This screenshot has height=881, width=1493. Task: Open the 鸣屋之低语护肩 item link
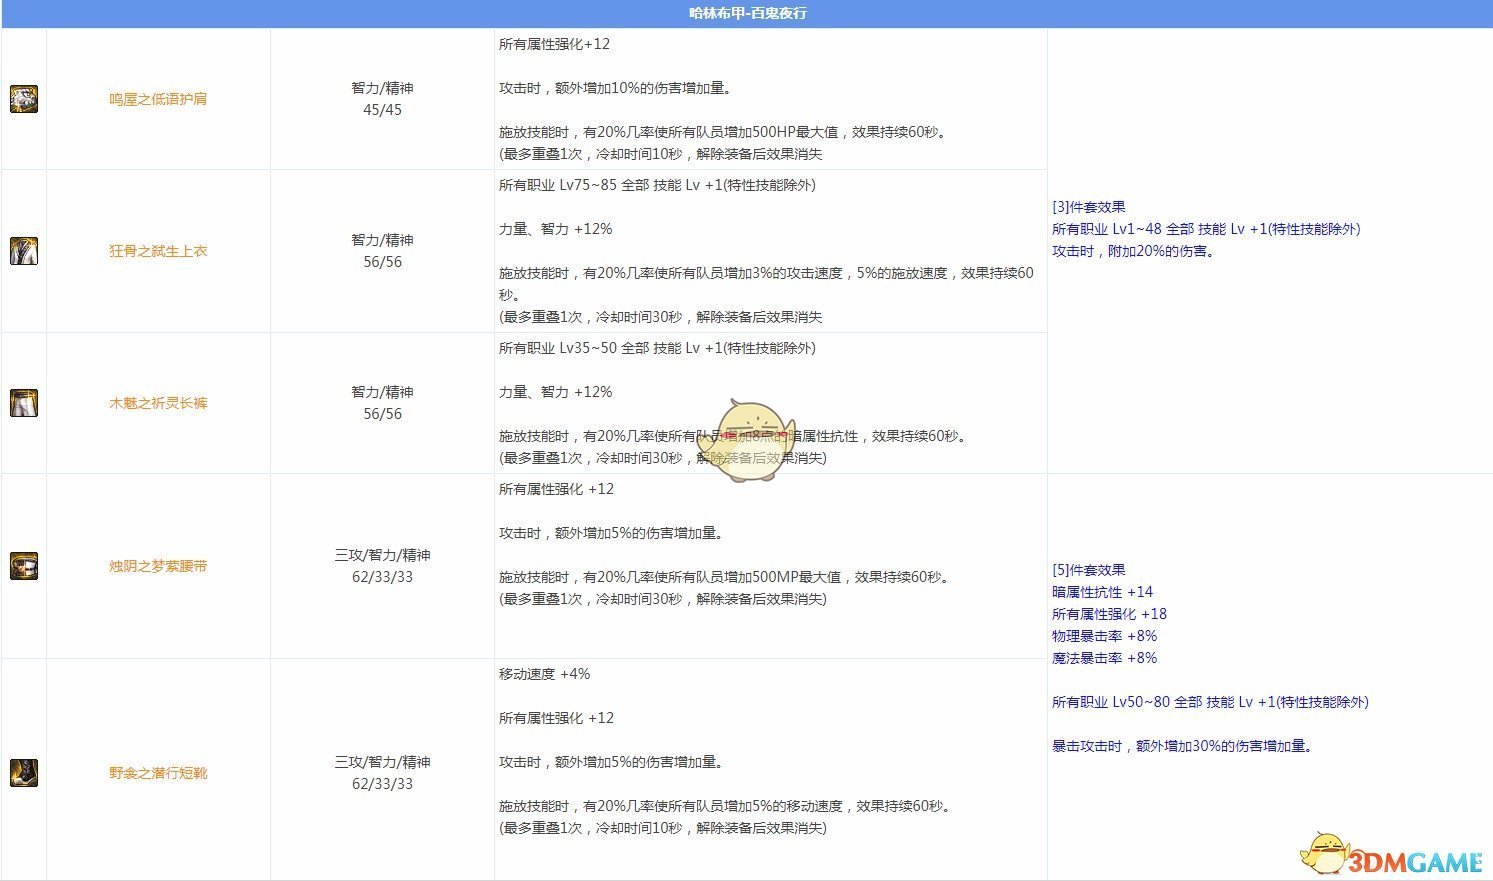159,99
